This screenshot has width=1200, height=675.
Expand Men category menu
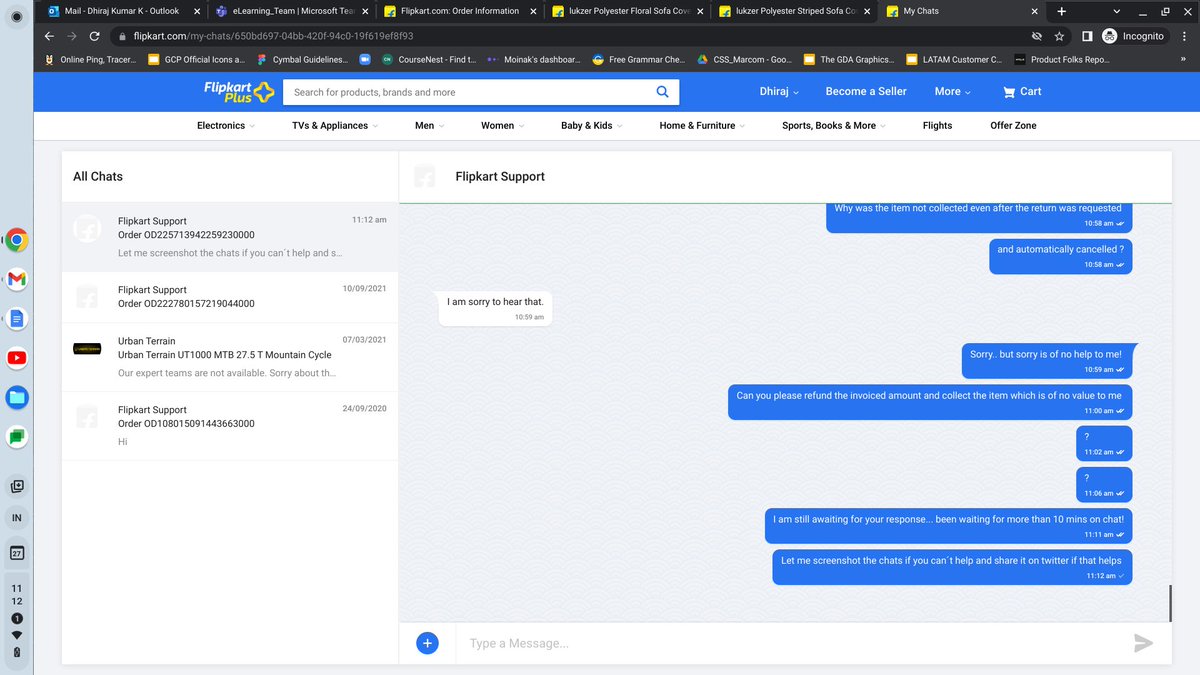[430, 126]
